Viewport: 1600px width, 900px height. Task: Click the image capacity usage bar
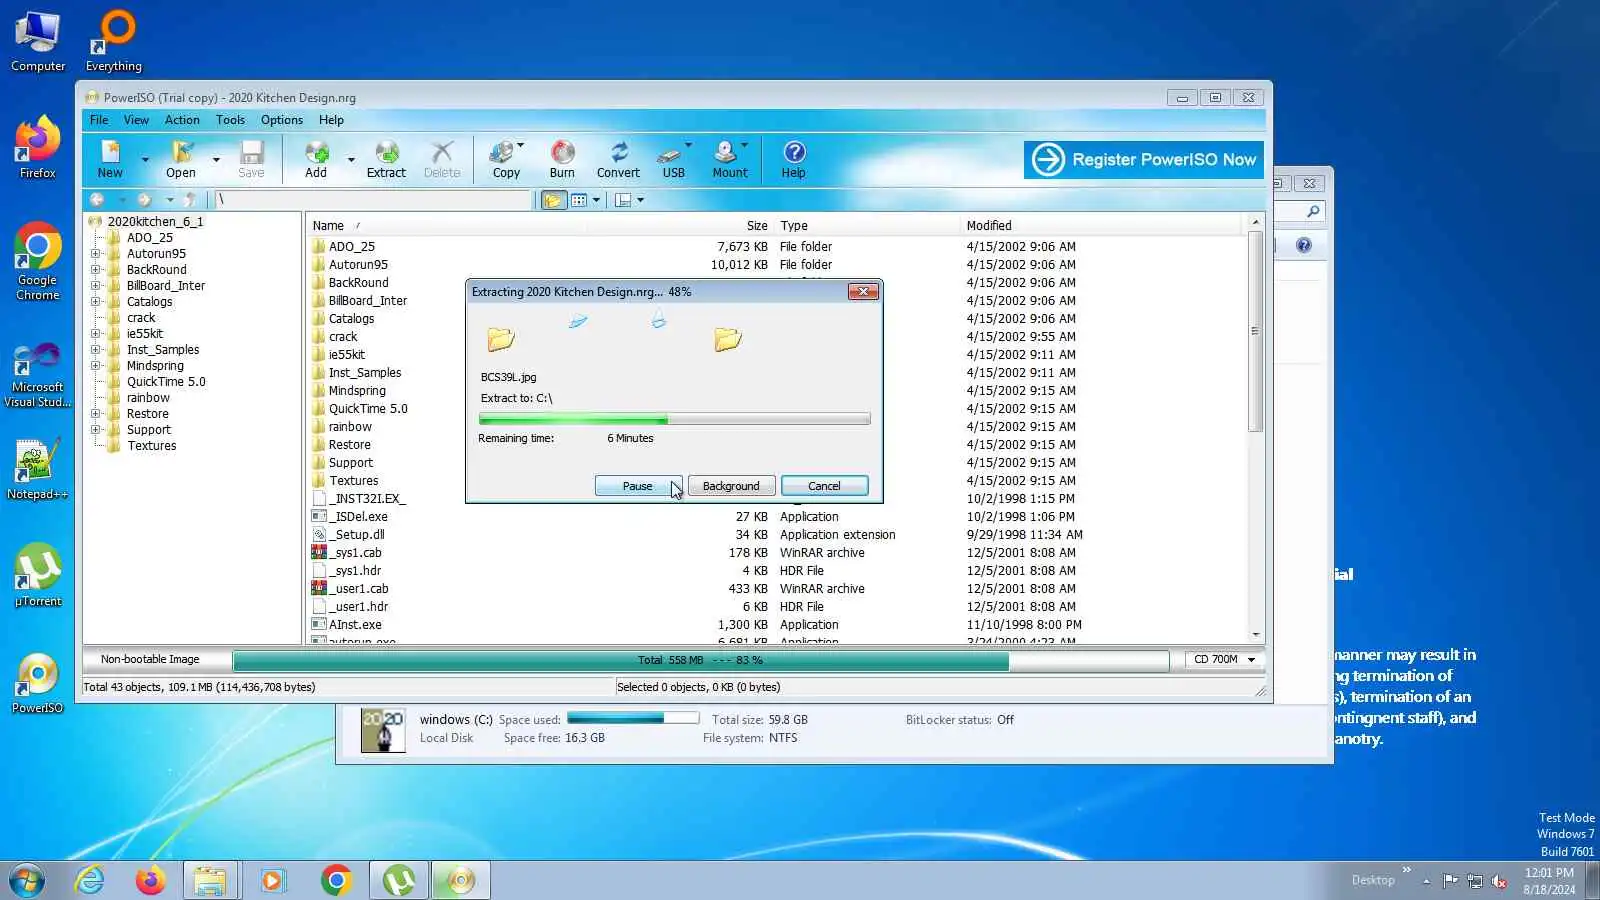[701, 660]
